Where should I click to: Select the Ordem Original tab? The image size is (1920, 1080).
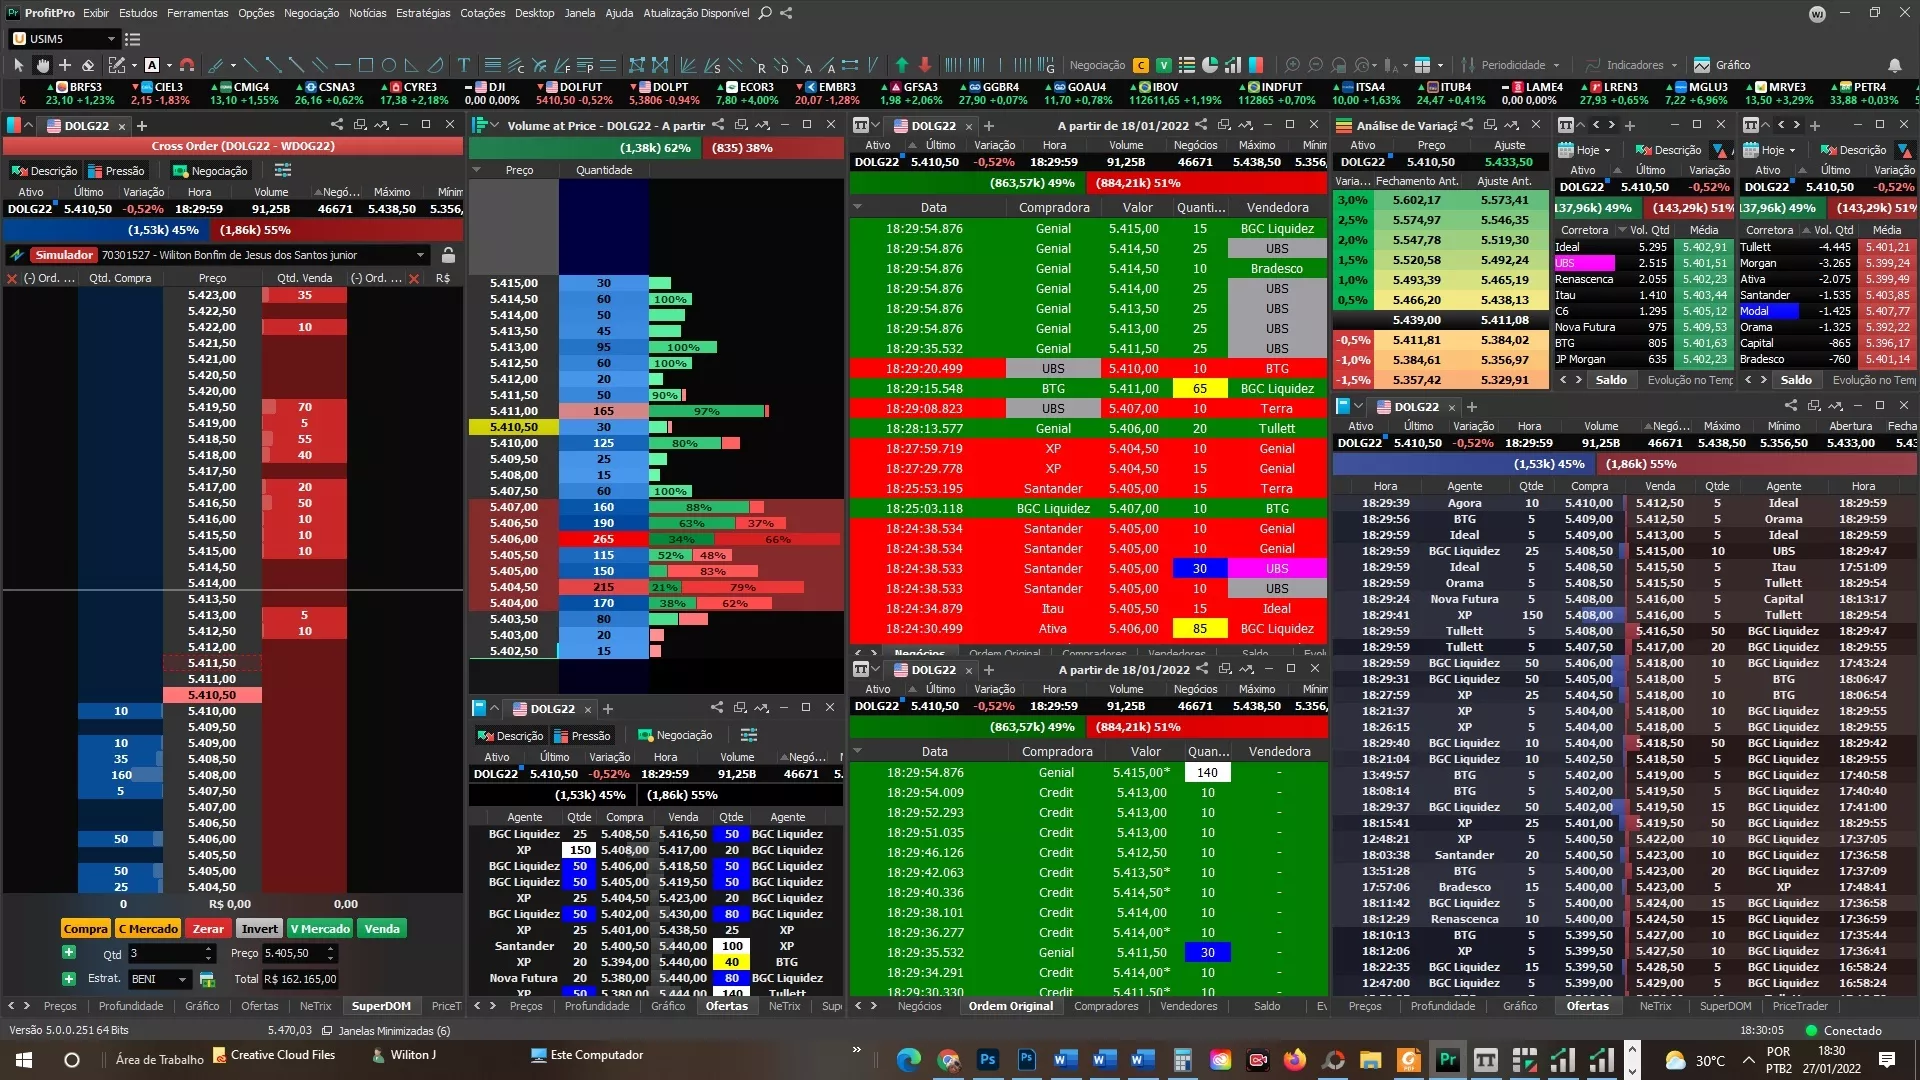click(1010, 1006)
